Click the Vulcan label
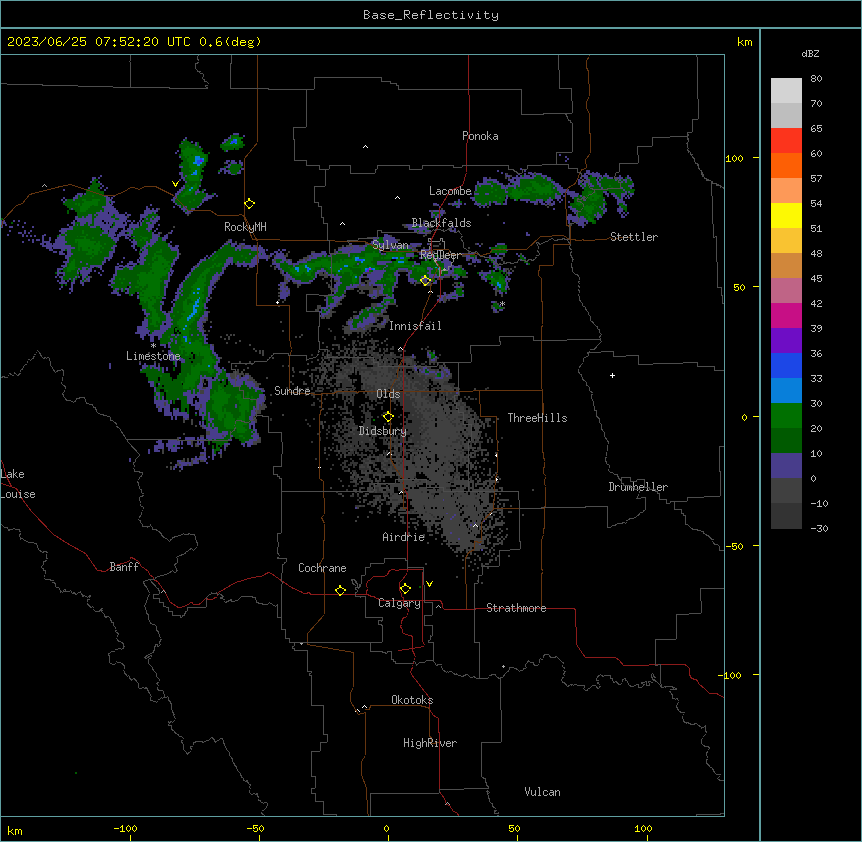The image size is (862, 842). click(x=542, y=792)
